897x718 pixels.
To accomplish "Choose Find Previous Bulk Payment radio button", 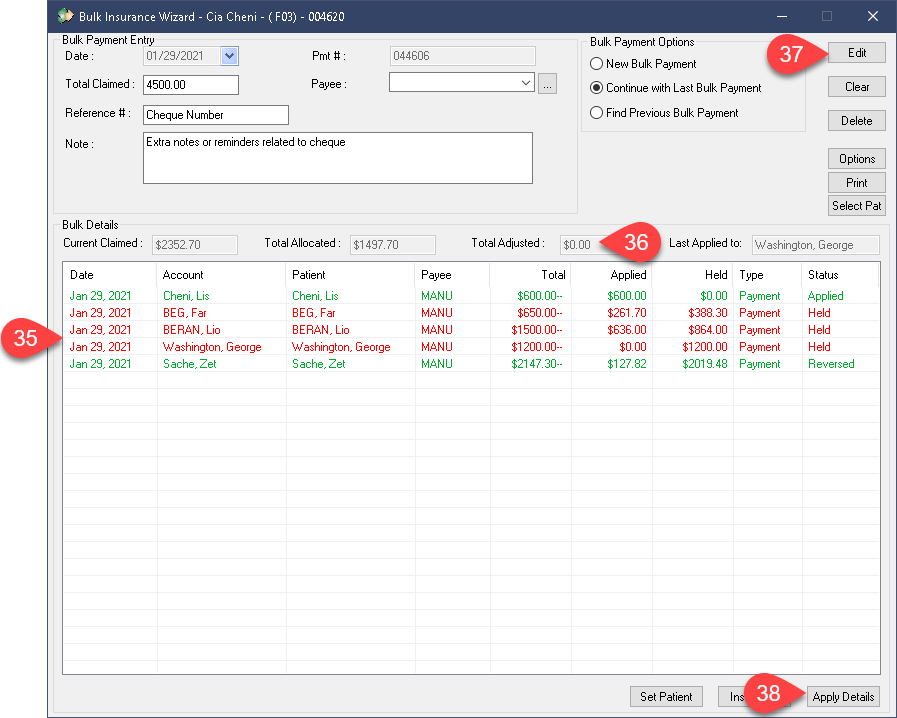I will pyautogui.click(x=596, y=113).
